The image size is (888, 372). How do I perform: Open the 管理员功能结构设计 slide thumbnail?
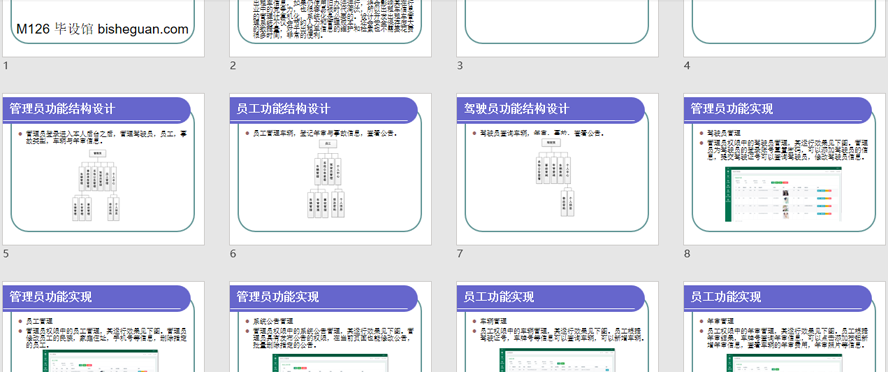[104, 169]
